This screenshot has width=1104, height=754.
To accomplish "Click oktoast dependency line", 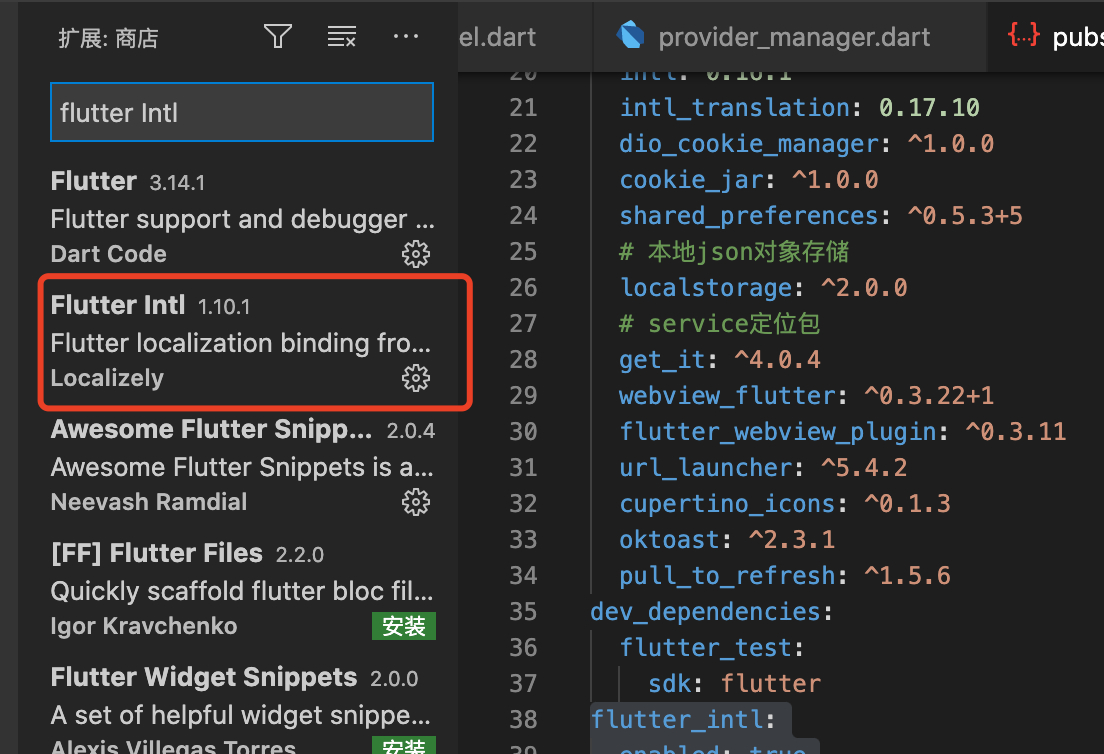I will click(727, 539).
